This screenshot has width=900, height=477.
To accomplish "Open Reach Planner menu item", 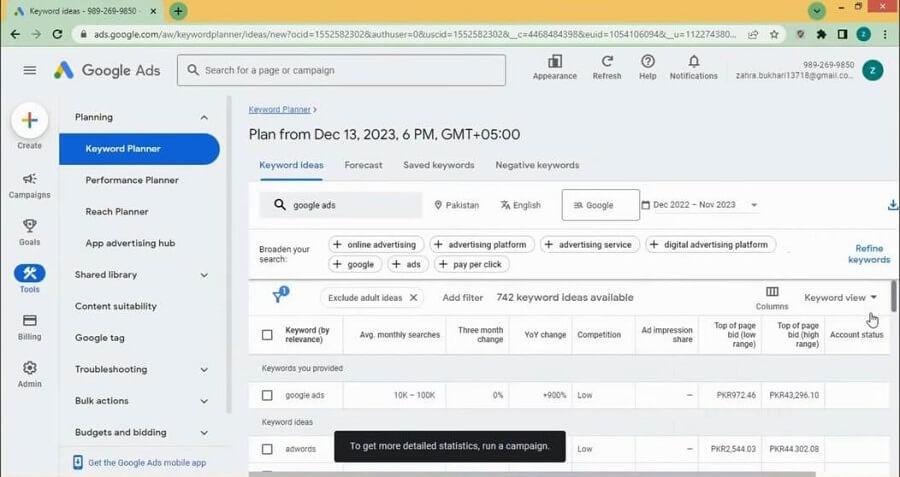I will point(117,212).
